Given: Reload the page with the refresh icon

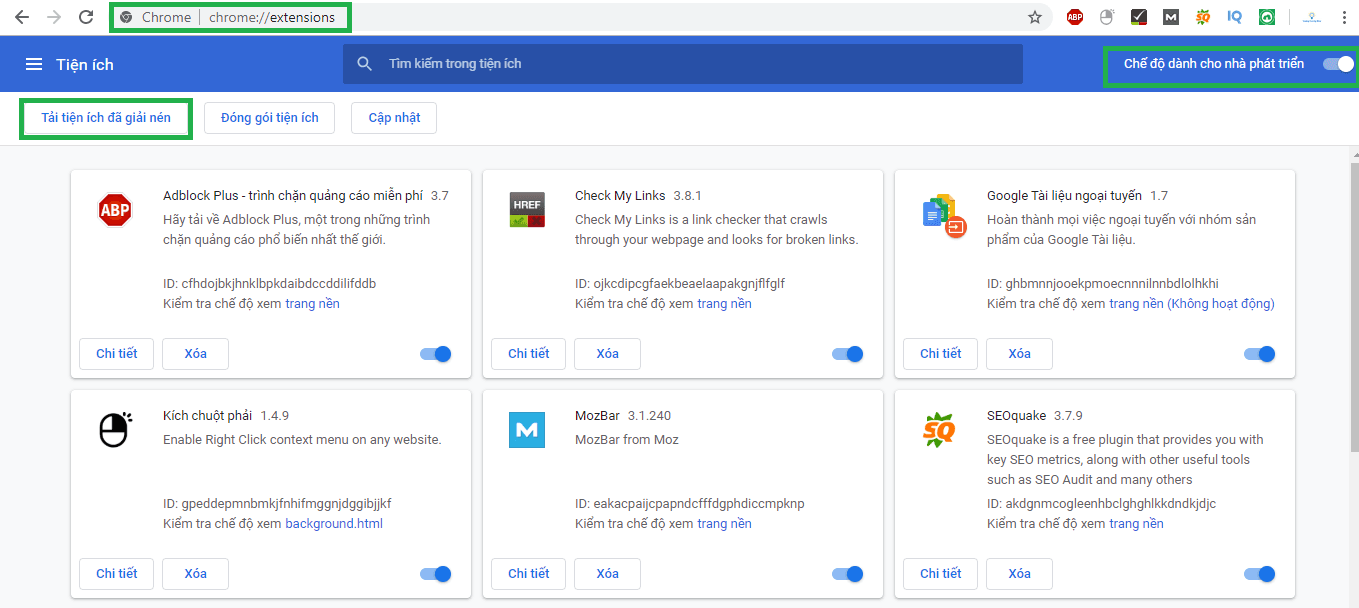Looking at the screenshot, I should coord(86,17).
